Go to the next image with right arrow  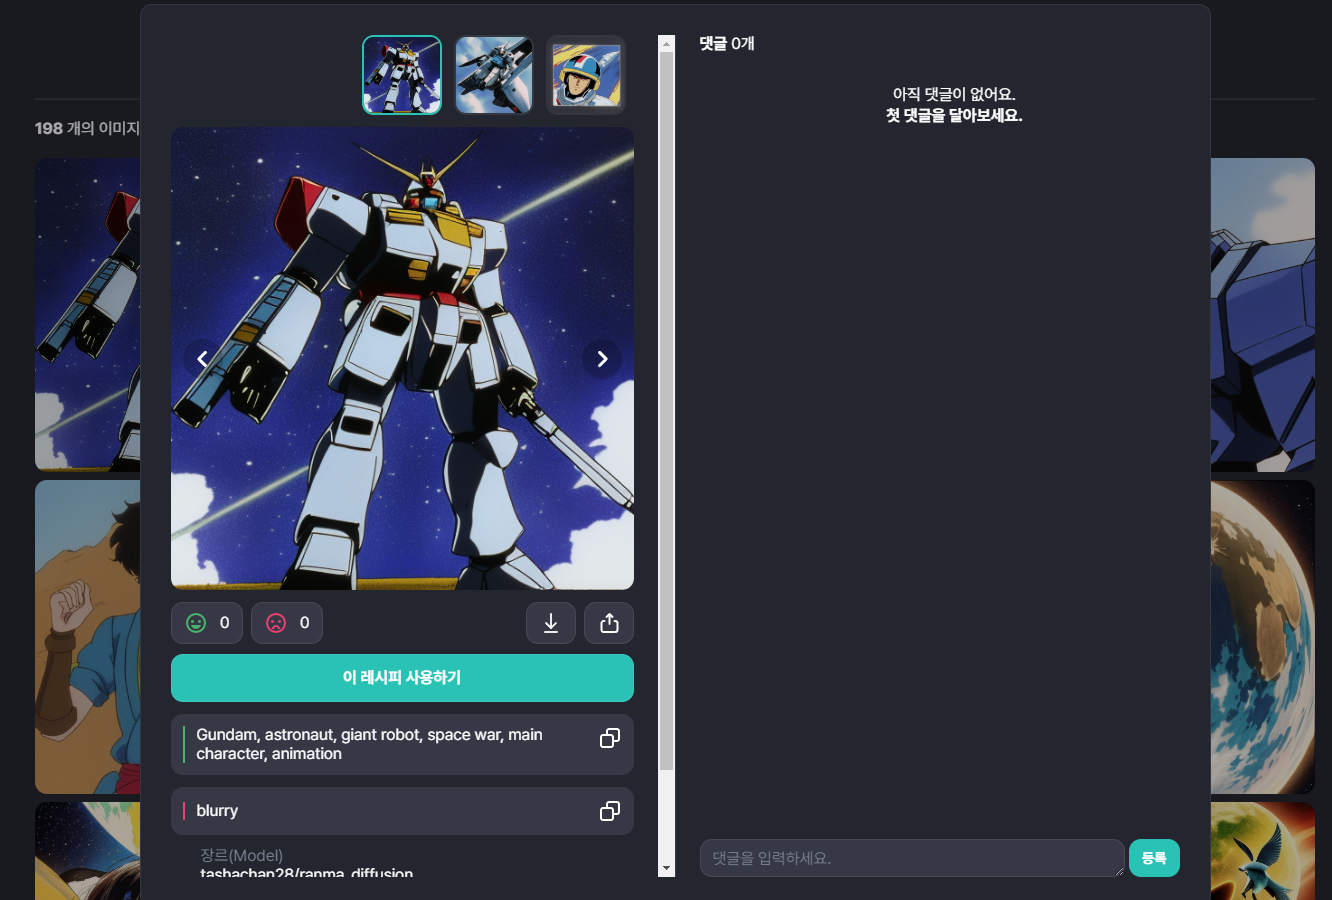(x=602, y=358)
